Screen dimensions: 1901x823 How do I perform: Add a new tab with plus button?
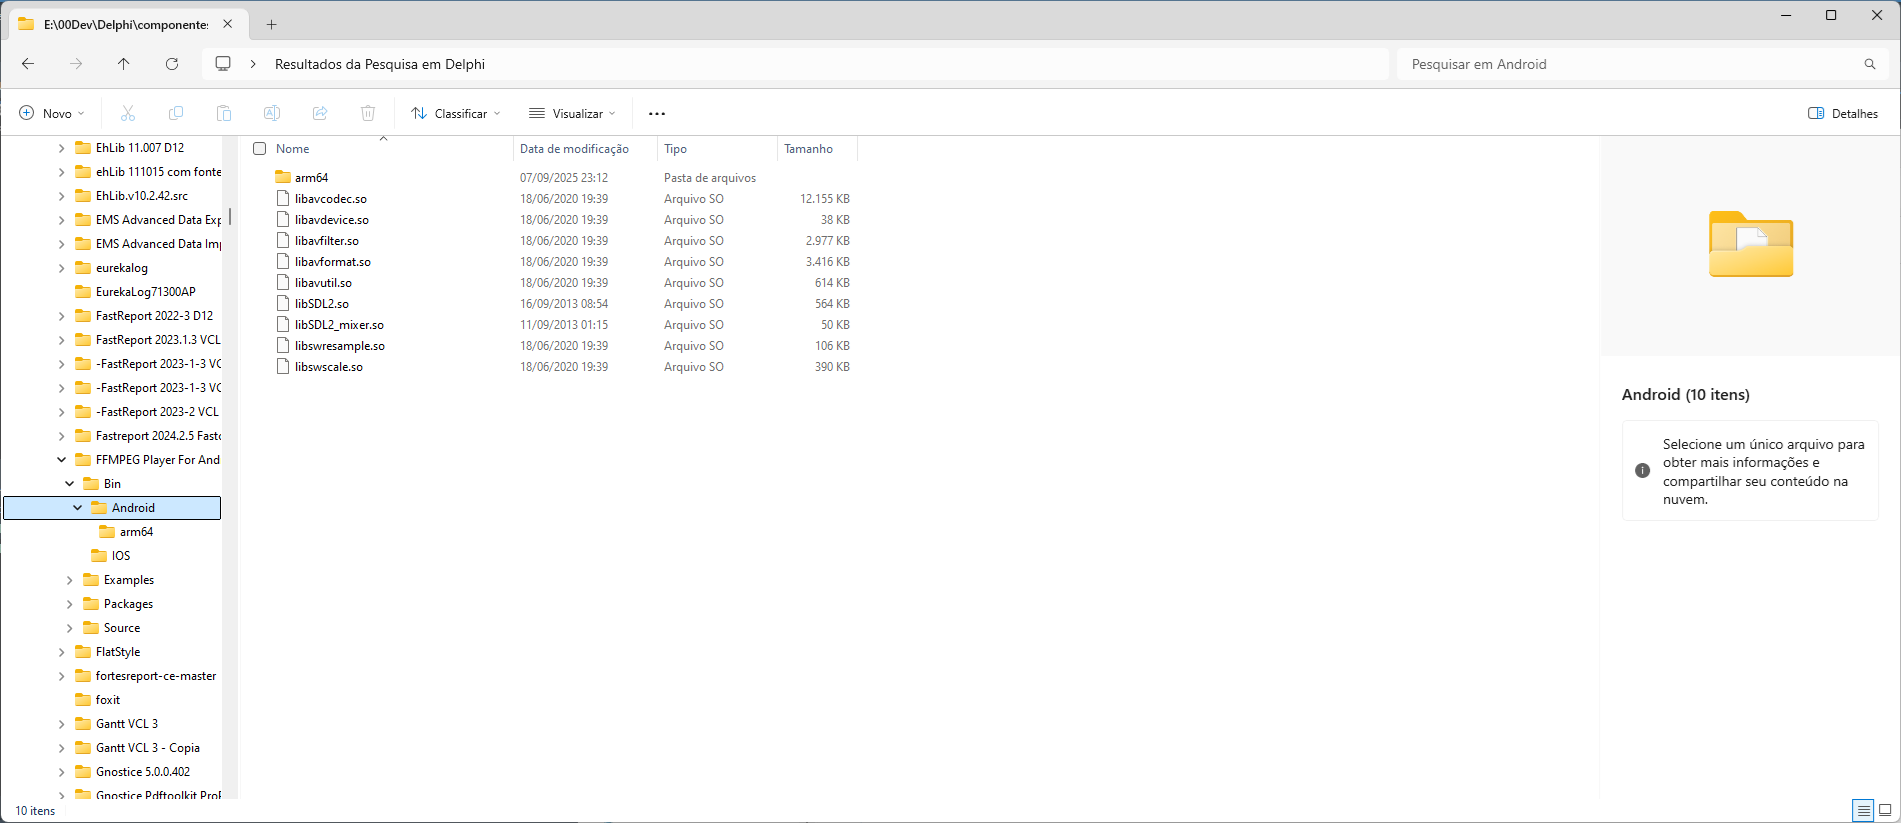pyautogui.click(x=271, y=25)
